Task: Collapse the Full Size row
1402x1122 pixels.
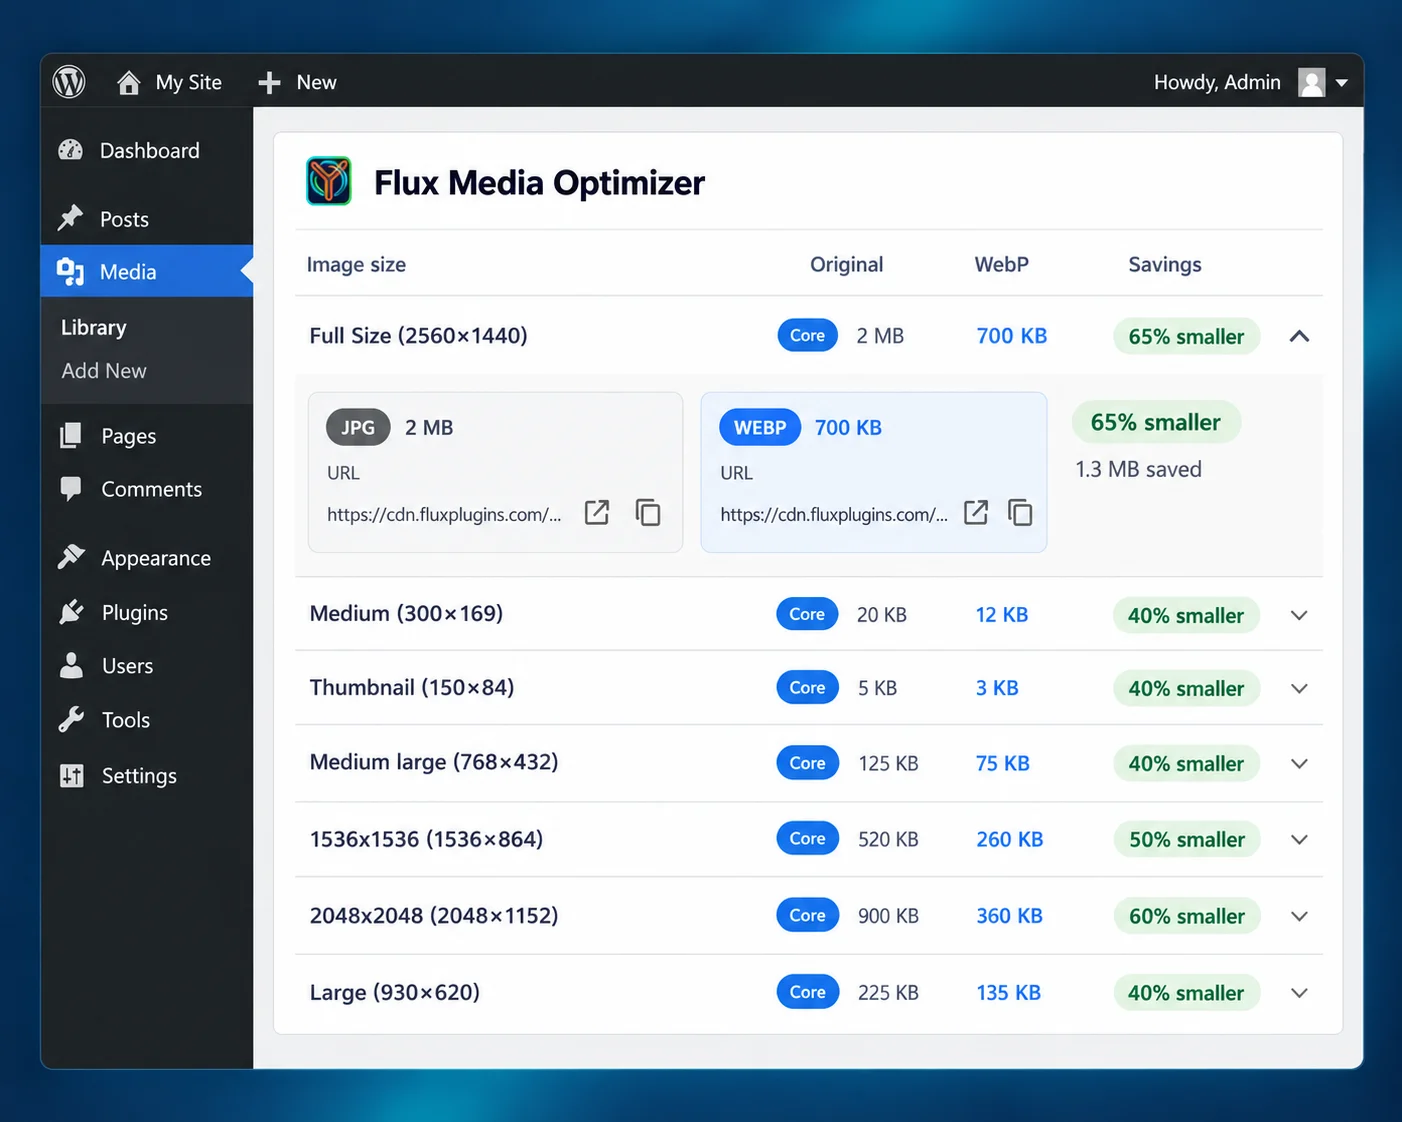Action: point(1299,336)
